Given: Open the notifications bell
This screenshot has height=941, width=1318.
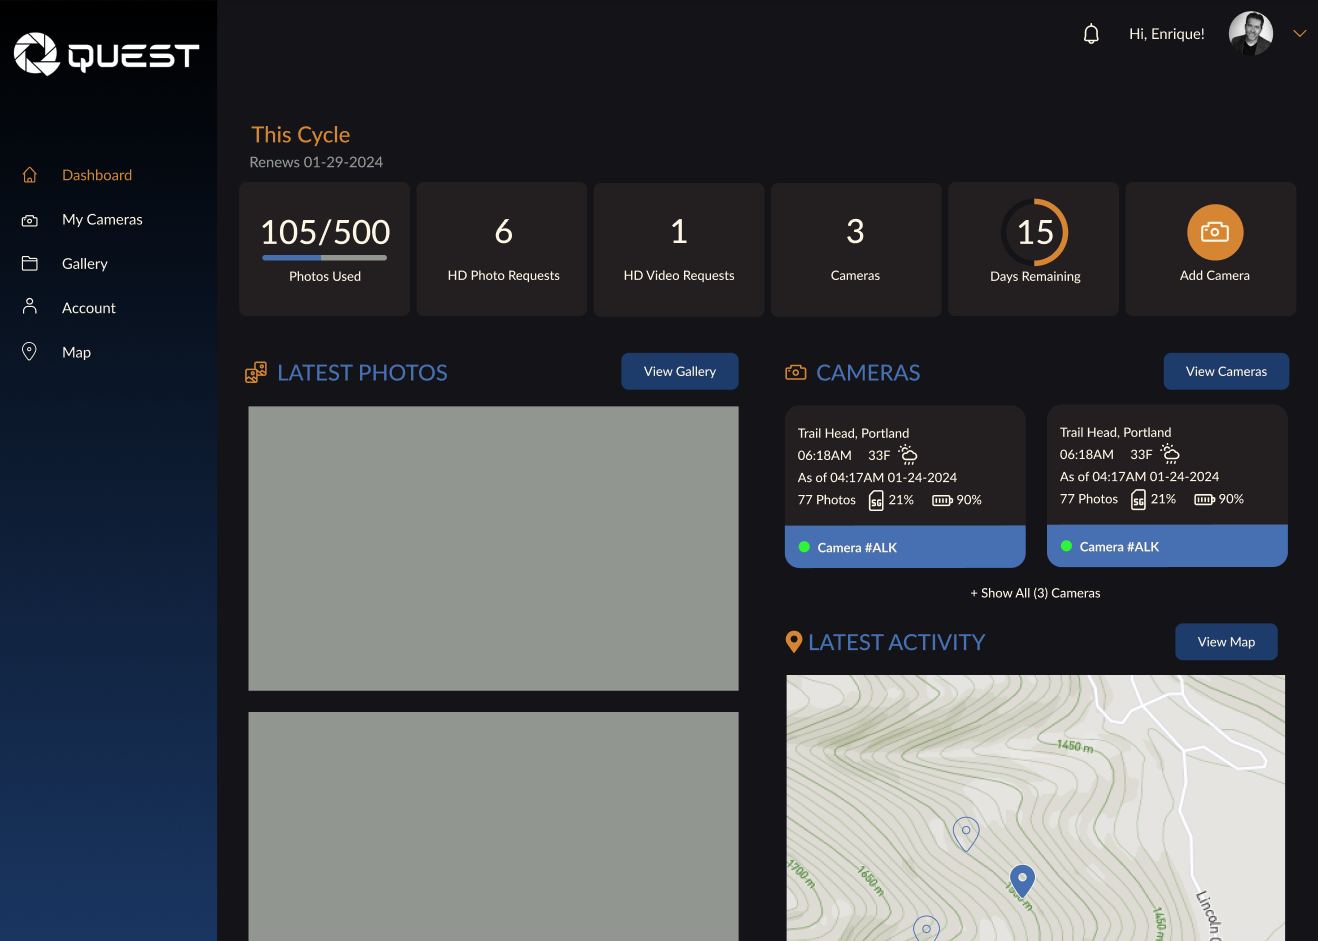Looking at the screenshot, I should pyautogui.click(x=1091, y=34).
